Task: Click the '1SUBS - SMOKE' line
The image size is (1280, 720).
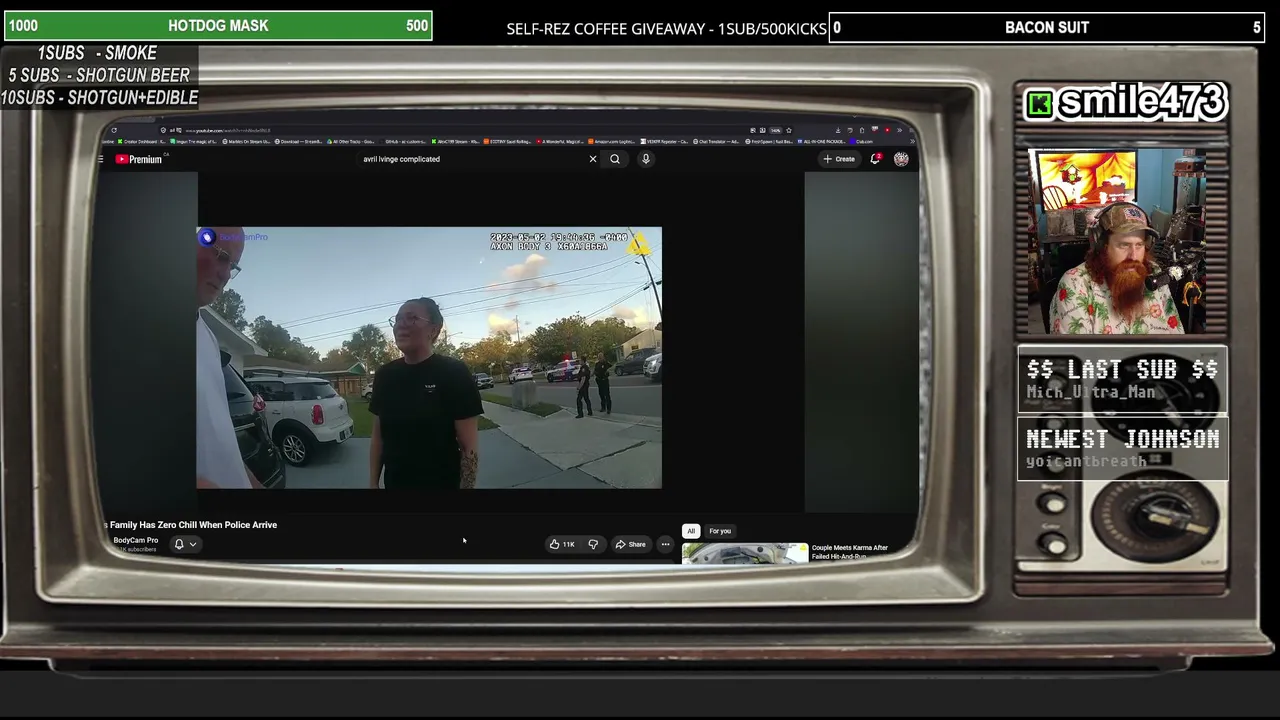Action: point(97,53)
